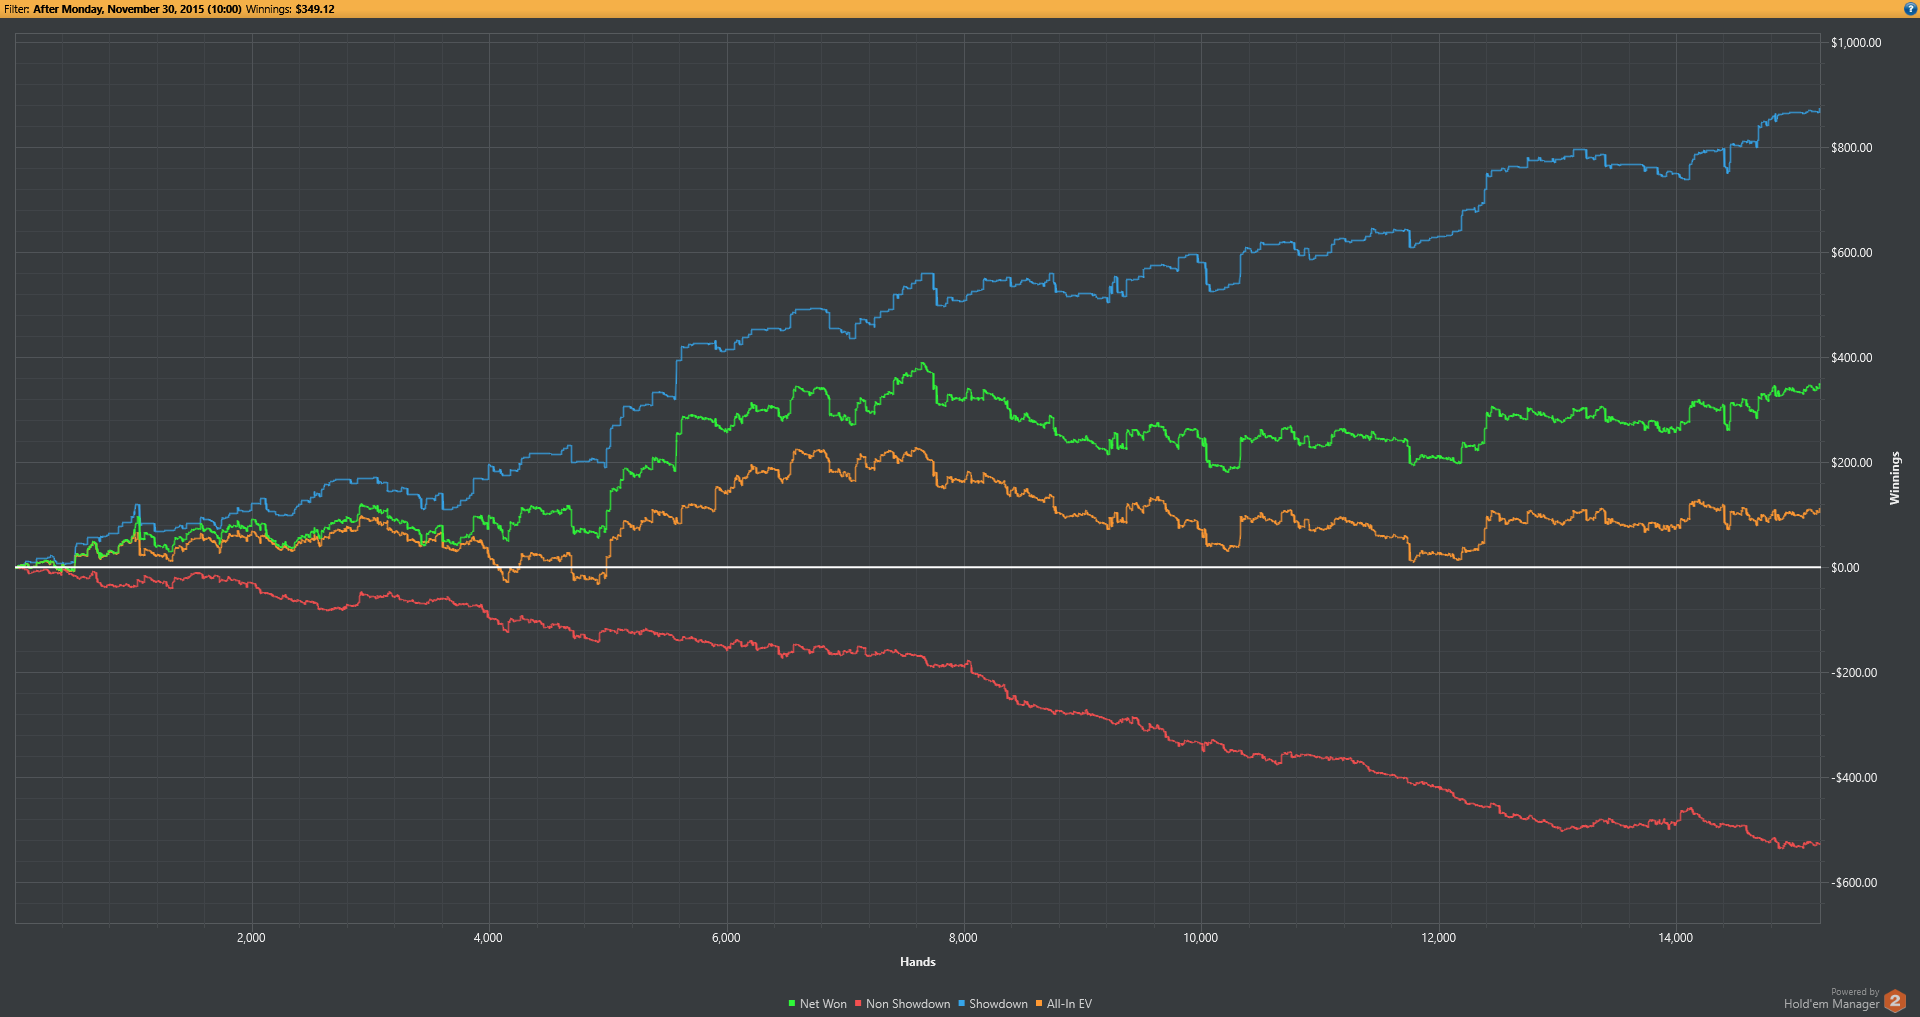Click the '-$600.00' y-axis label
This screenshot has height=1017, width=1920.
coord(1854,883)
